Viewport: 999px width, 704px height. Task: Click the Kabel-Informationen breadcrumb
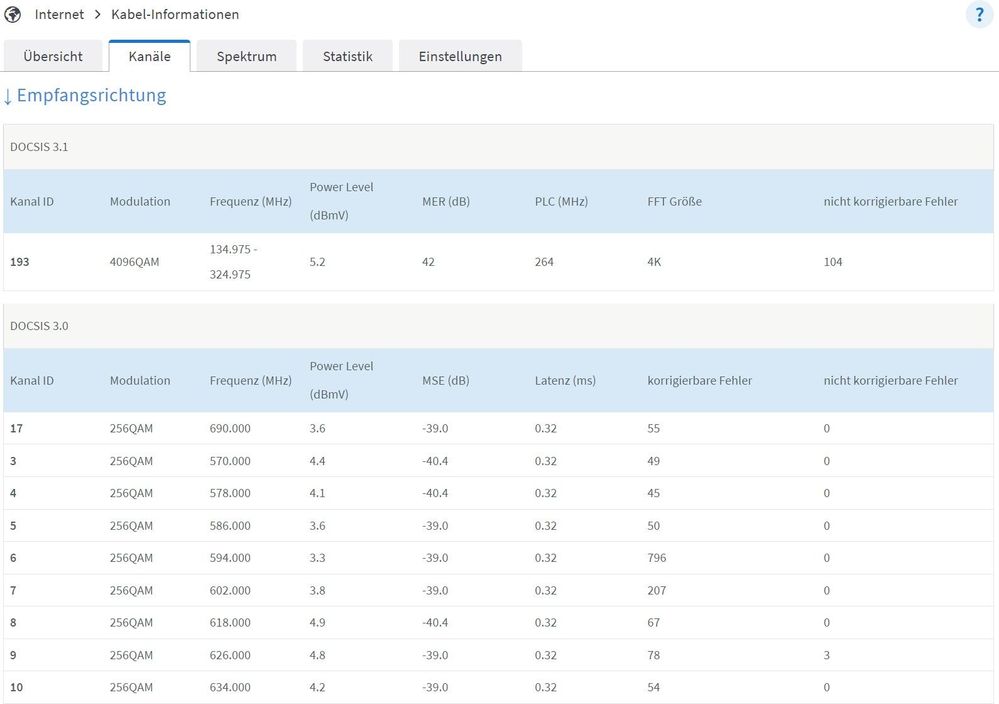(175, 15)
